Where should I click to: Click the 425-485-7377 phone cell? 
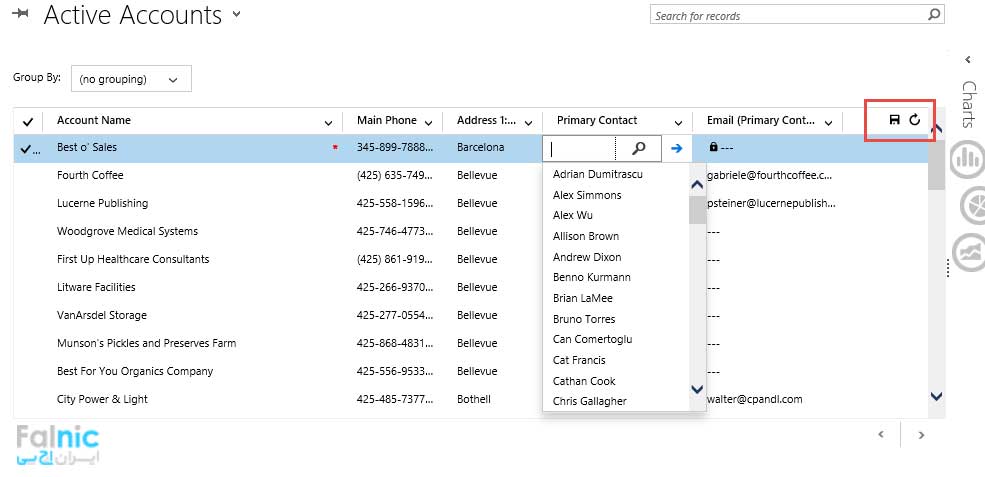coord(395,399)
